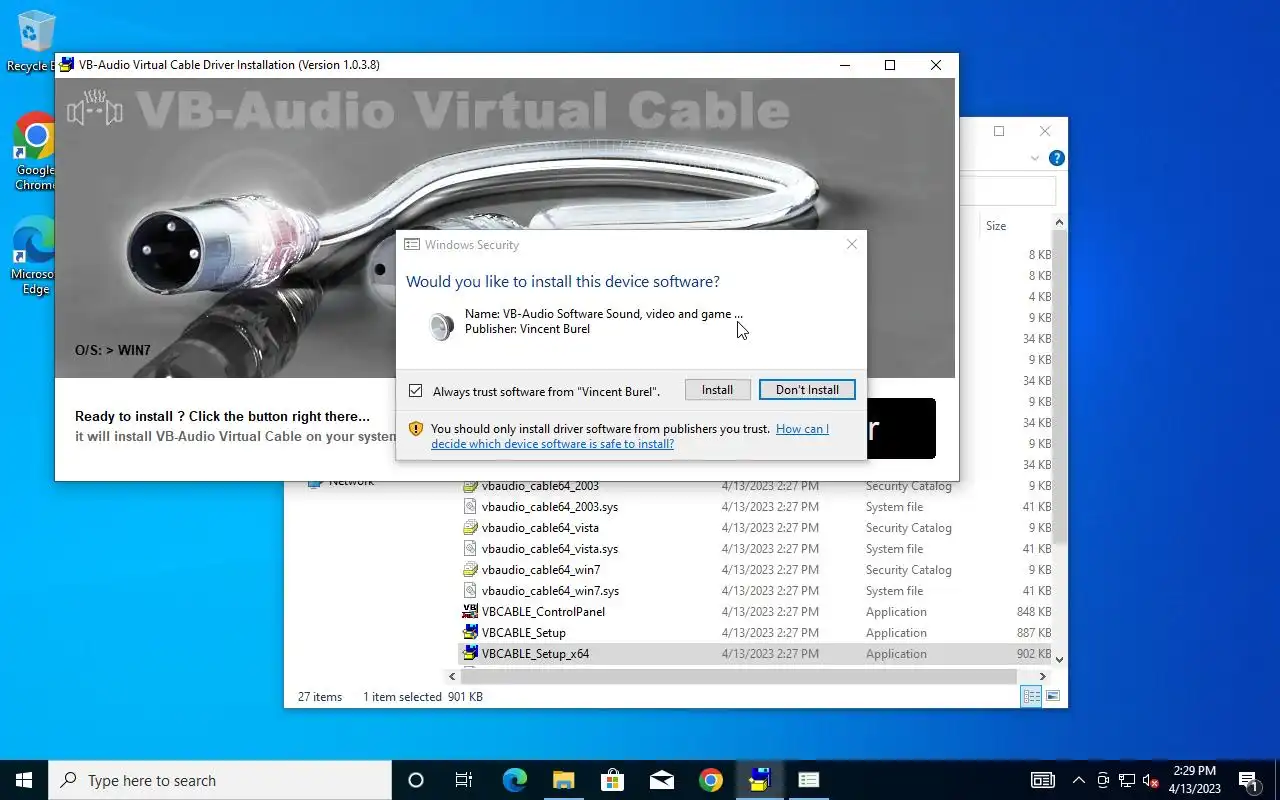Show hidden icons in system tray

click(1079, 780)
